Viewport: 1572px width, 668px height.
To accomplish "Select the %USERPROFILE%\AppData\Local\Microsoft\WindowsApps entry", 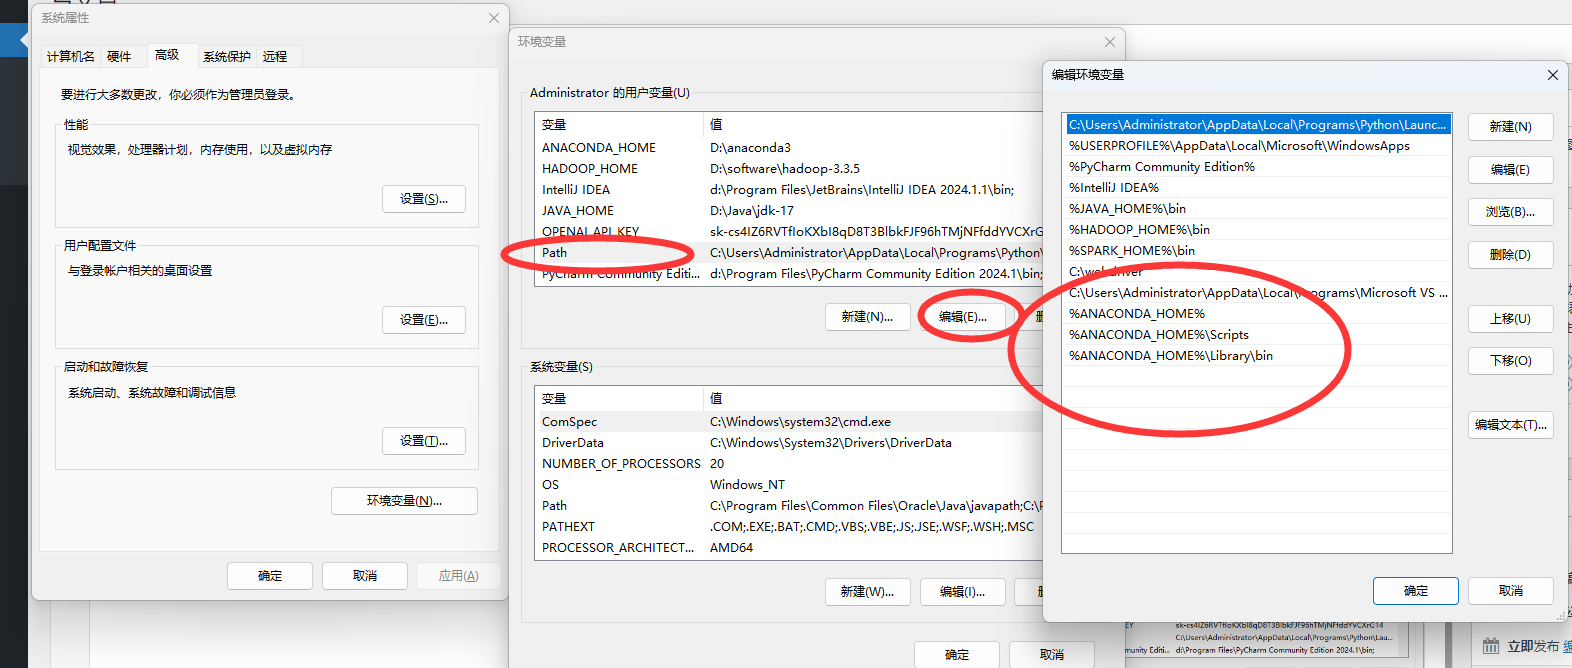I will coord(1257,146).
